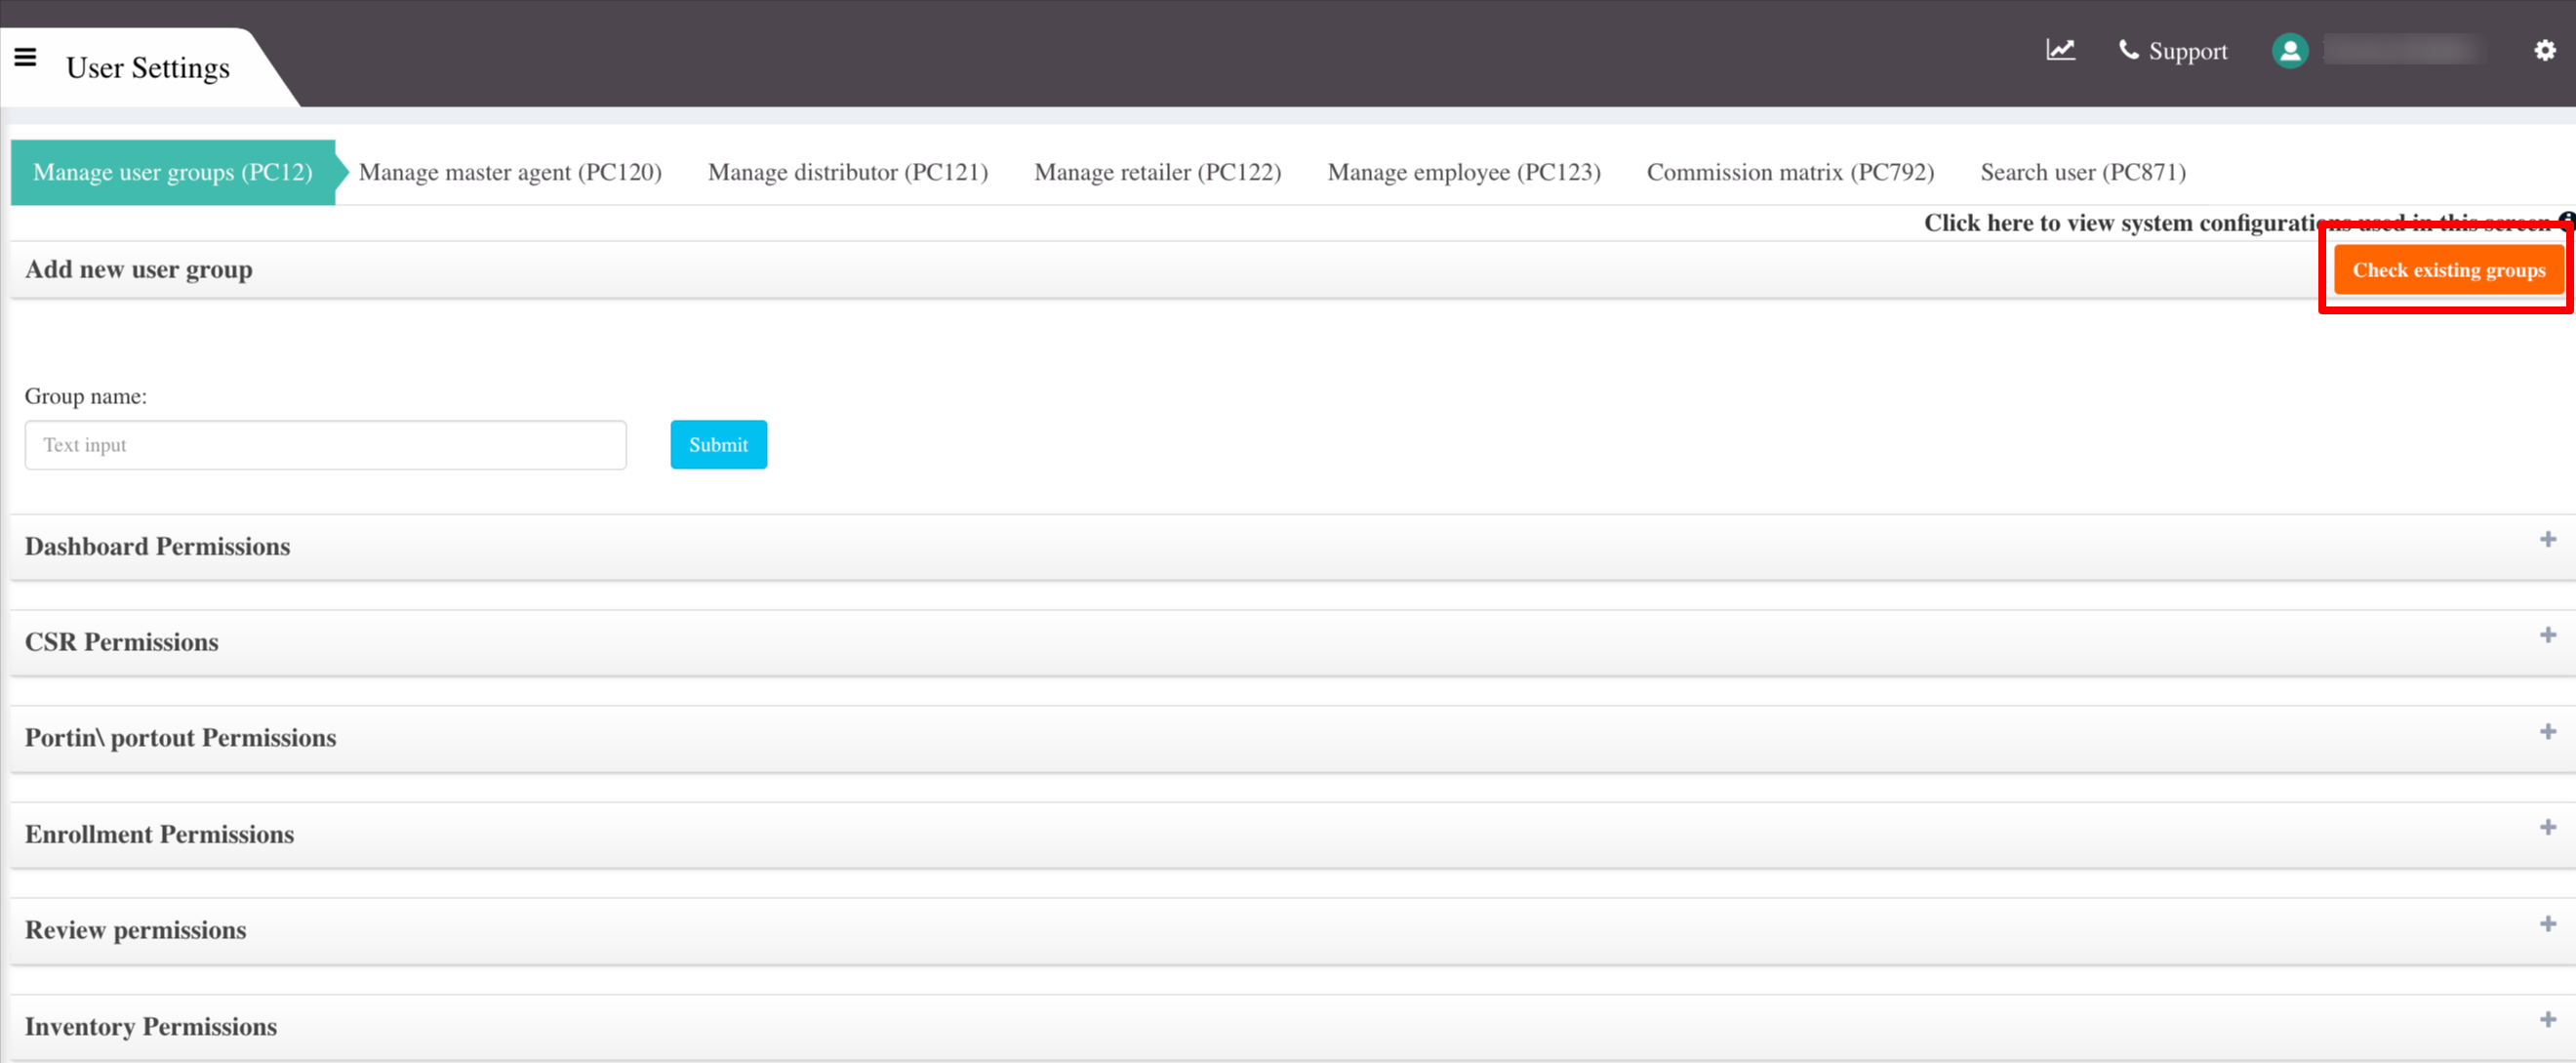Go to Manage retailer (PC122) tab
This screenshot has width=2576, height=1063.
(x=1157, y=172)
